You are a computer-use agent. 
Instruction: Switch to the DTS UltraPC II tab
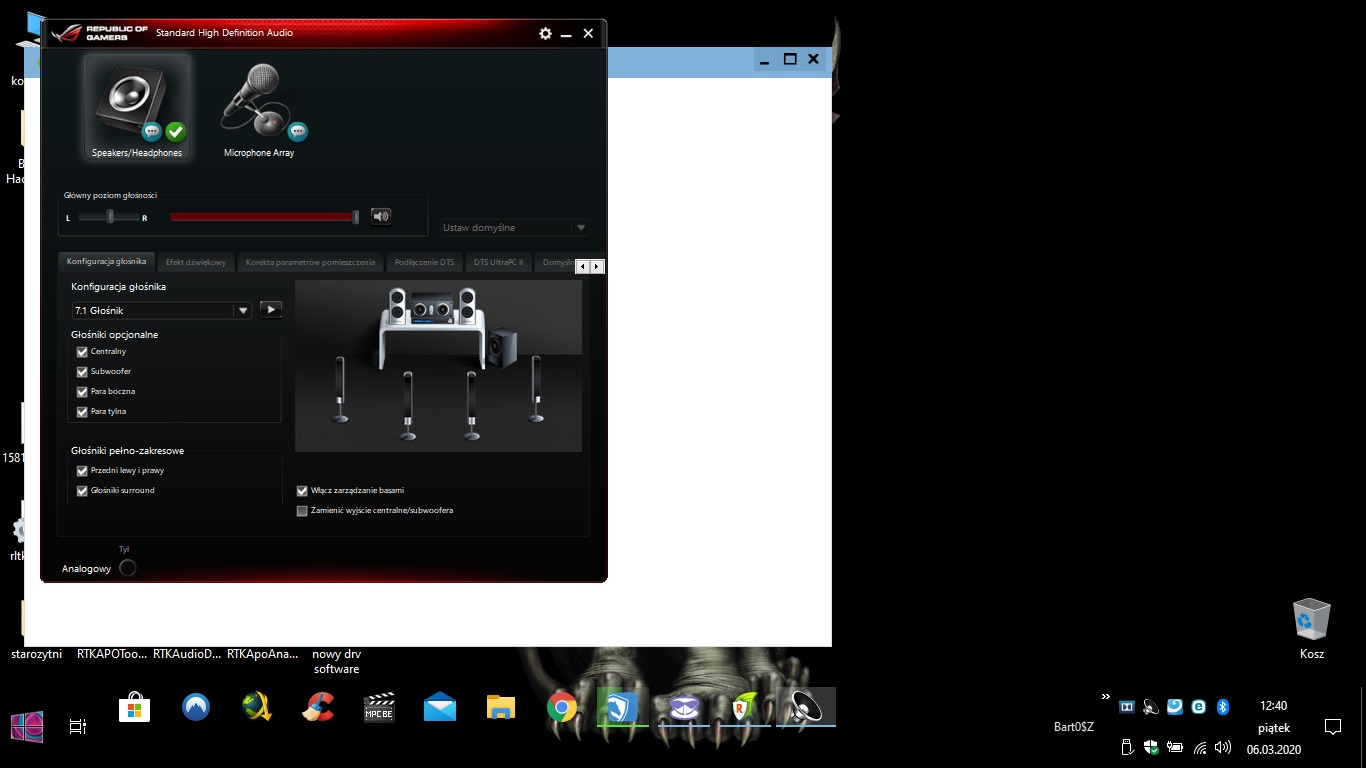(498, 262)
